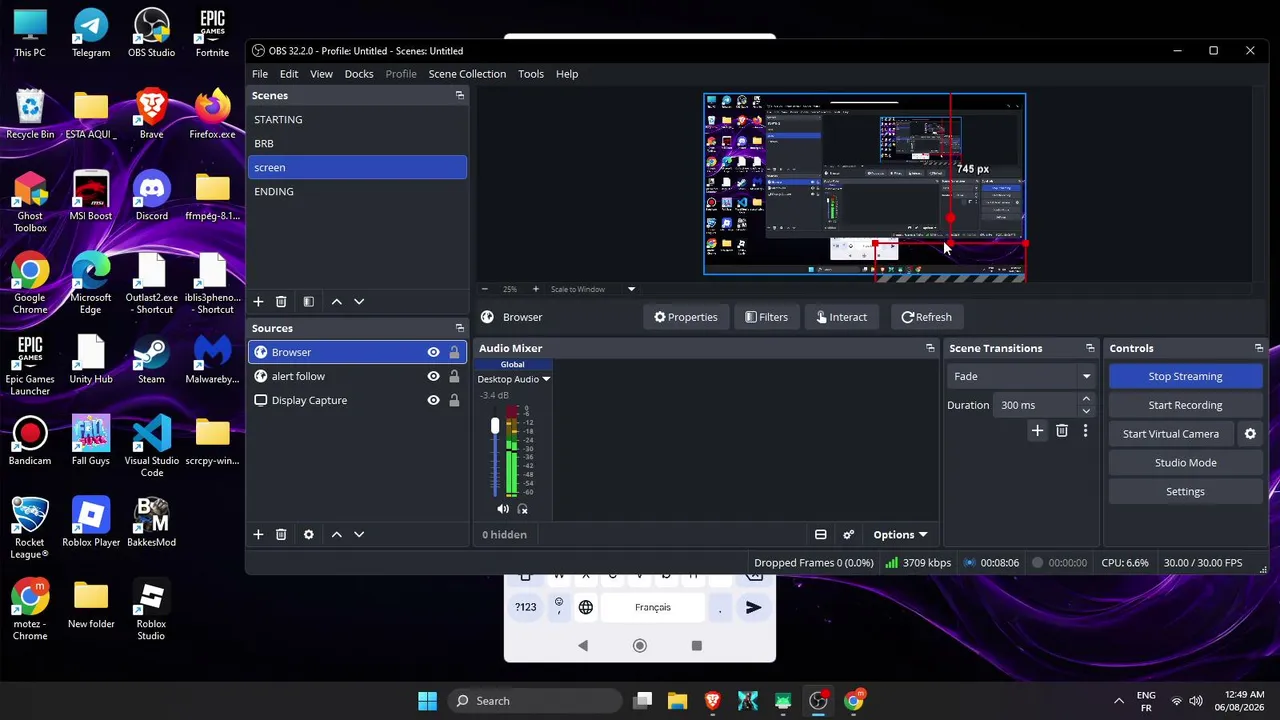This screenshot has height=720, width=1280.
Task: Click Start Virtual Camera button
Action: click(x=1171, y=434)
